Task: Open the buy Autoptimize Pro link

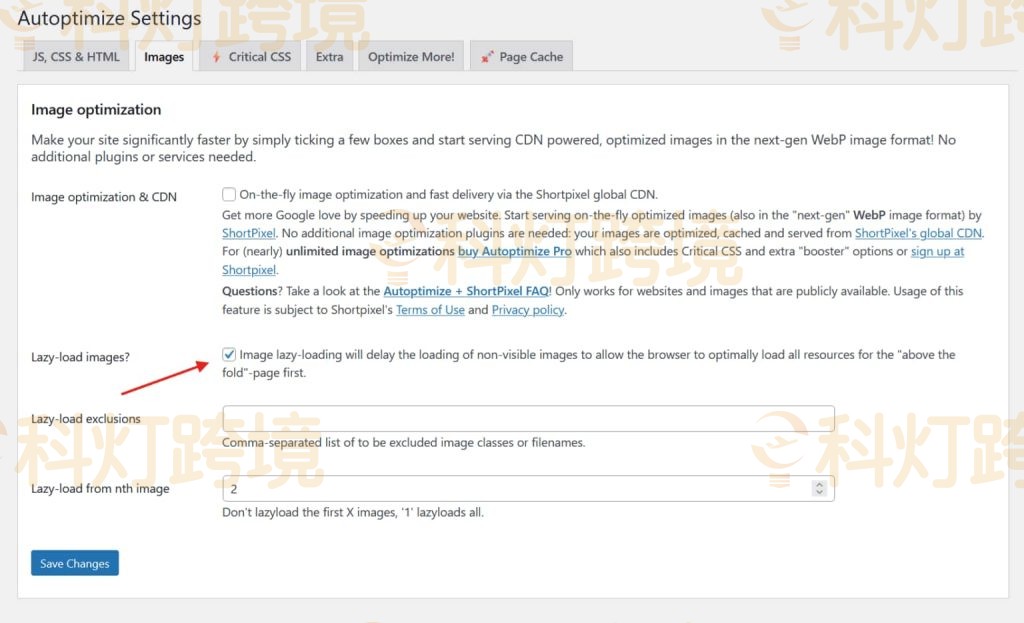Action: coord(515,251)
